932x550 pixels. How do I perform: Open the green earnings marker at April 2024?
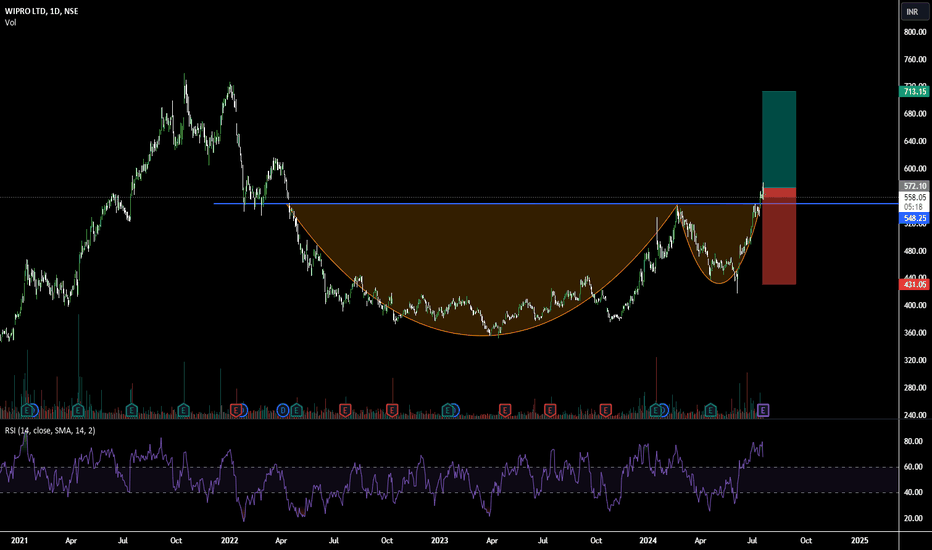point(710,410)
